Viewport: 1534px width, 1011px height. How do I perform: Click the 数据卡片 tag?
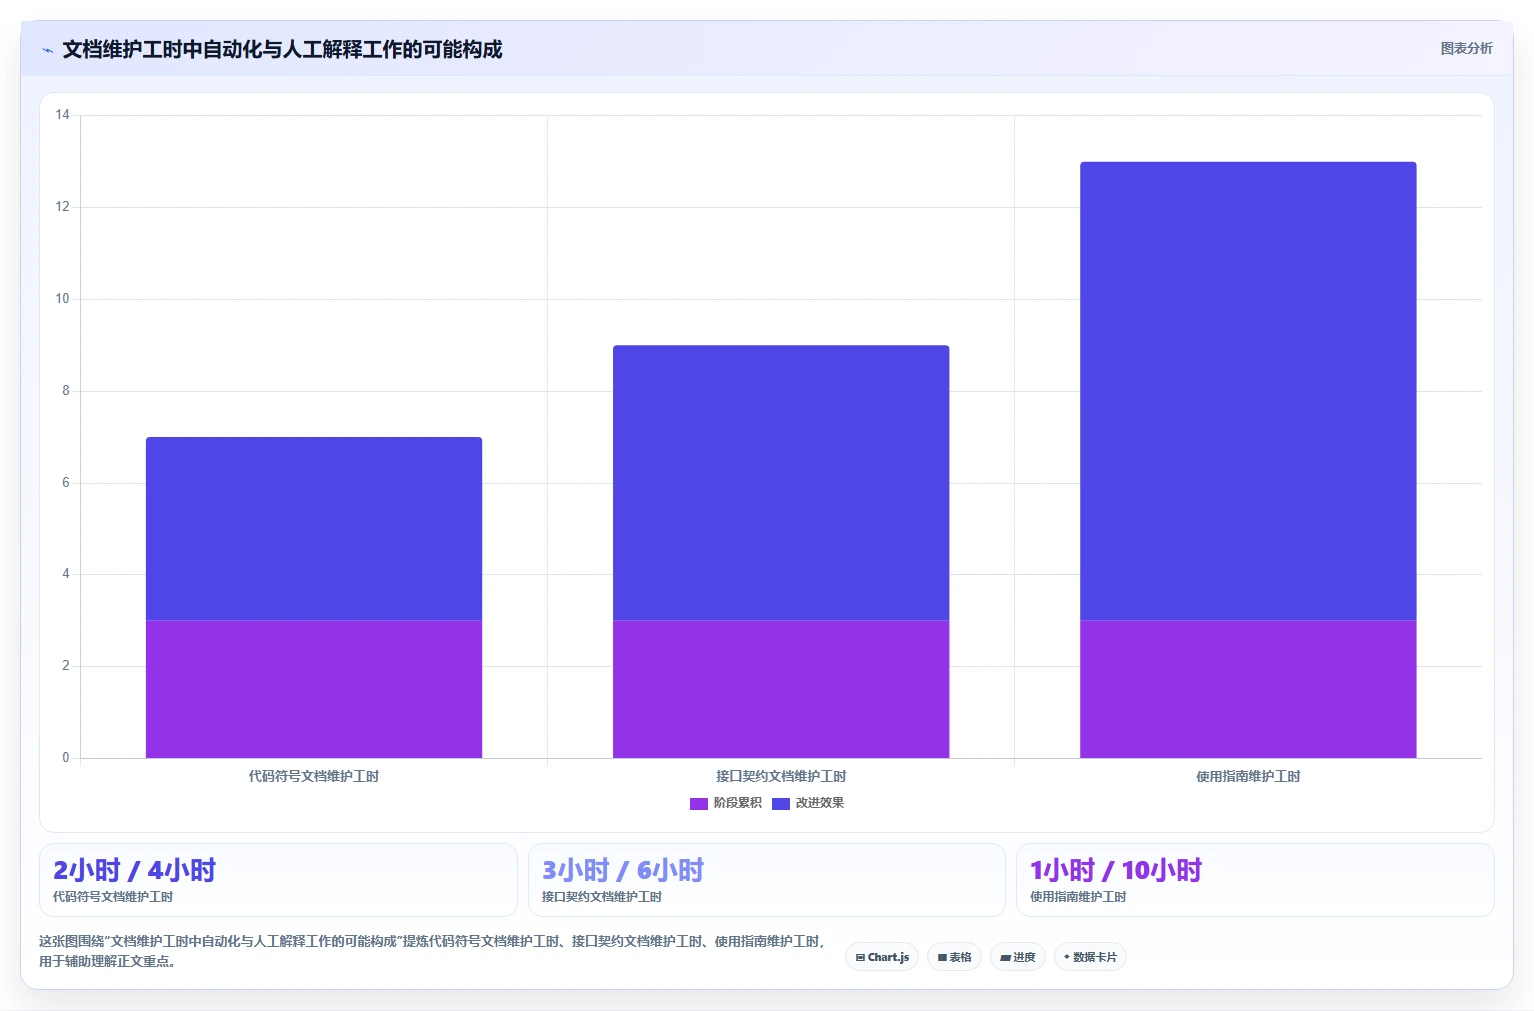point(1090,957)
